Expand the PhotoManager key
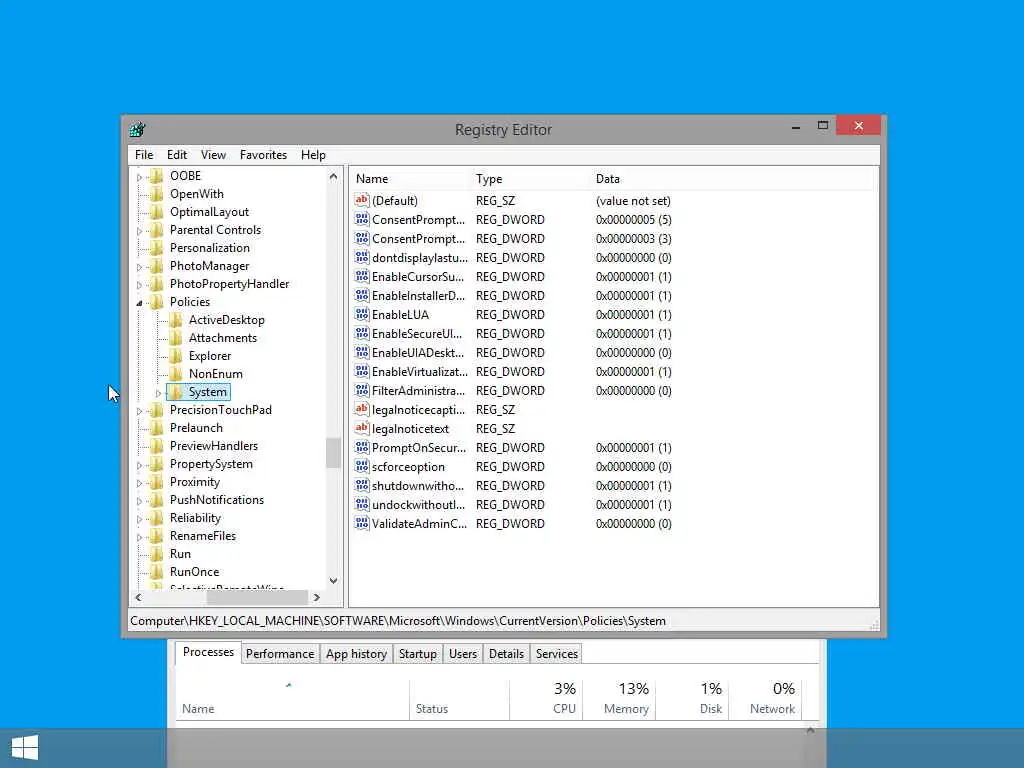The height and width of the screenshot is (768, 1024). [139, 267]
